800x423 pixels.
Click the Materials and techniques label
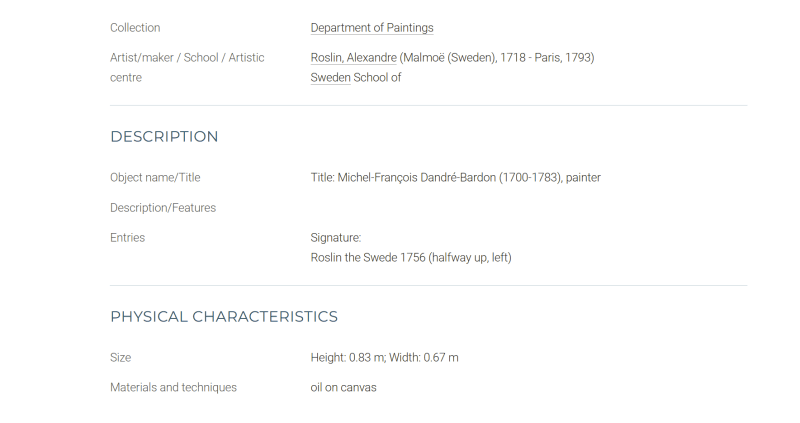pyautogui.click(x=173, y=388)
